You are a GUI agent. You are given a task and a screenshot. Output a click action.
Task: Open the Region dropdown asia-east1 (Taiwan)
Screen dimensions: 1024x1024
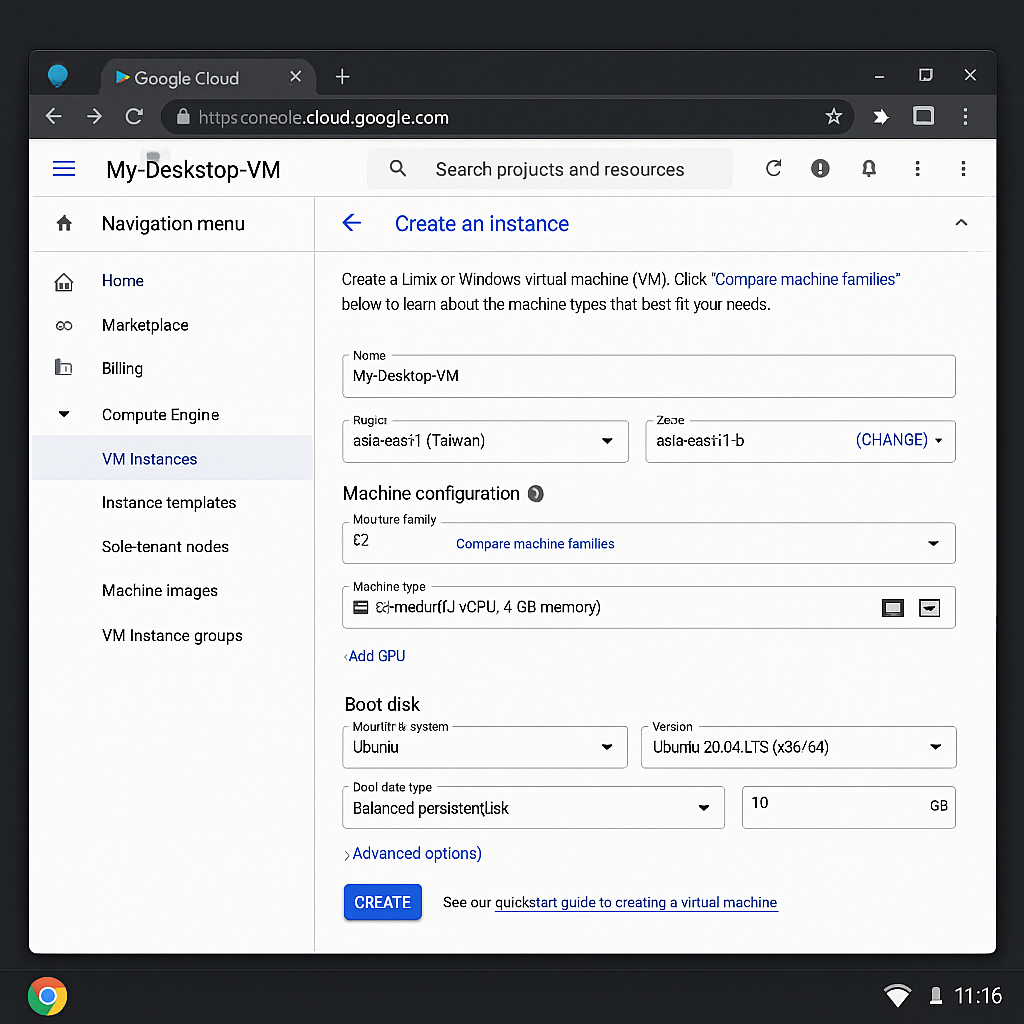click(x=485, y=441)
